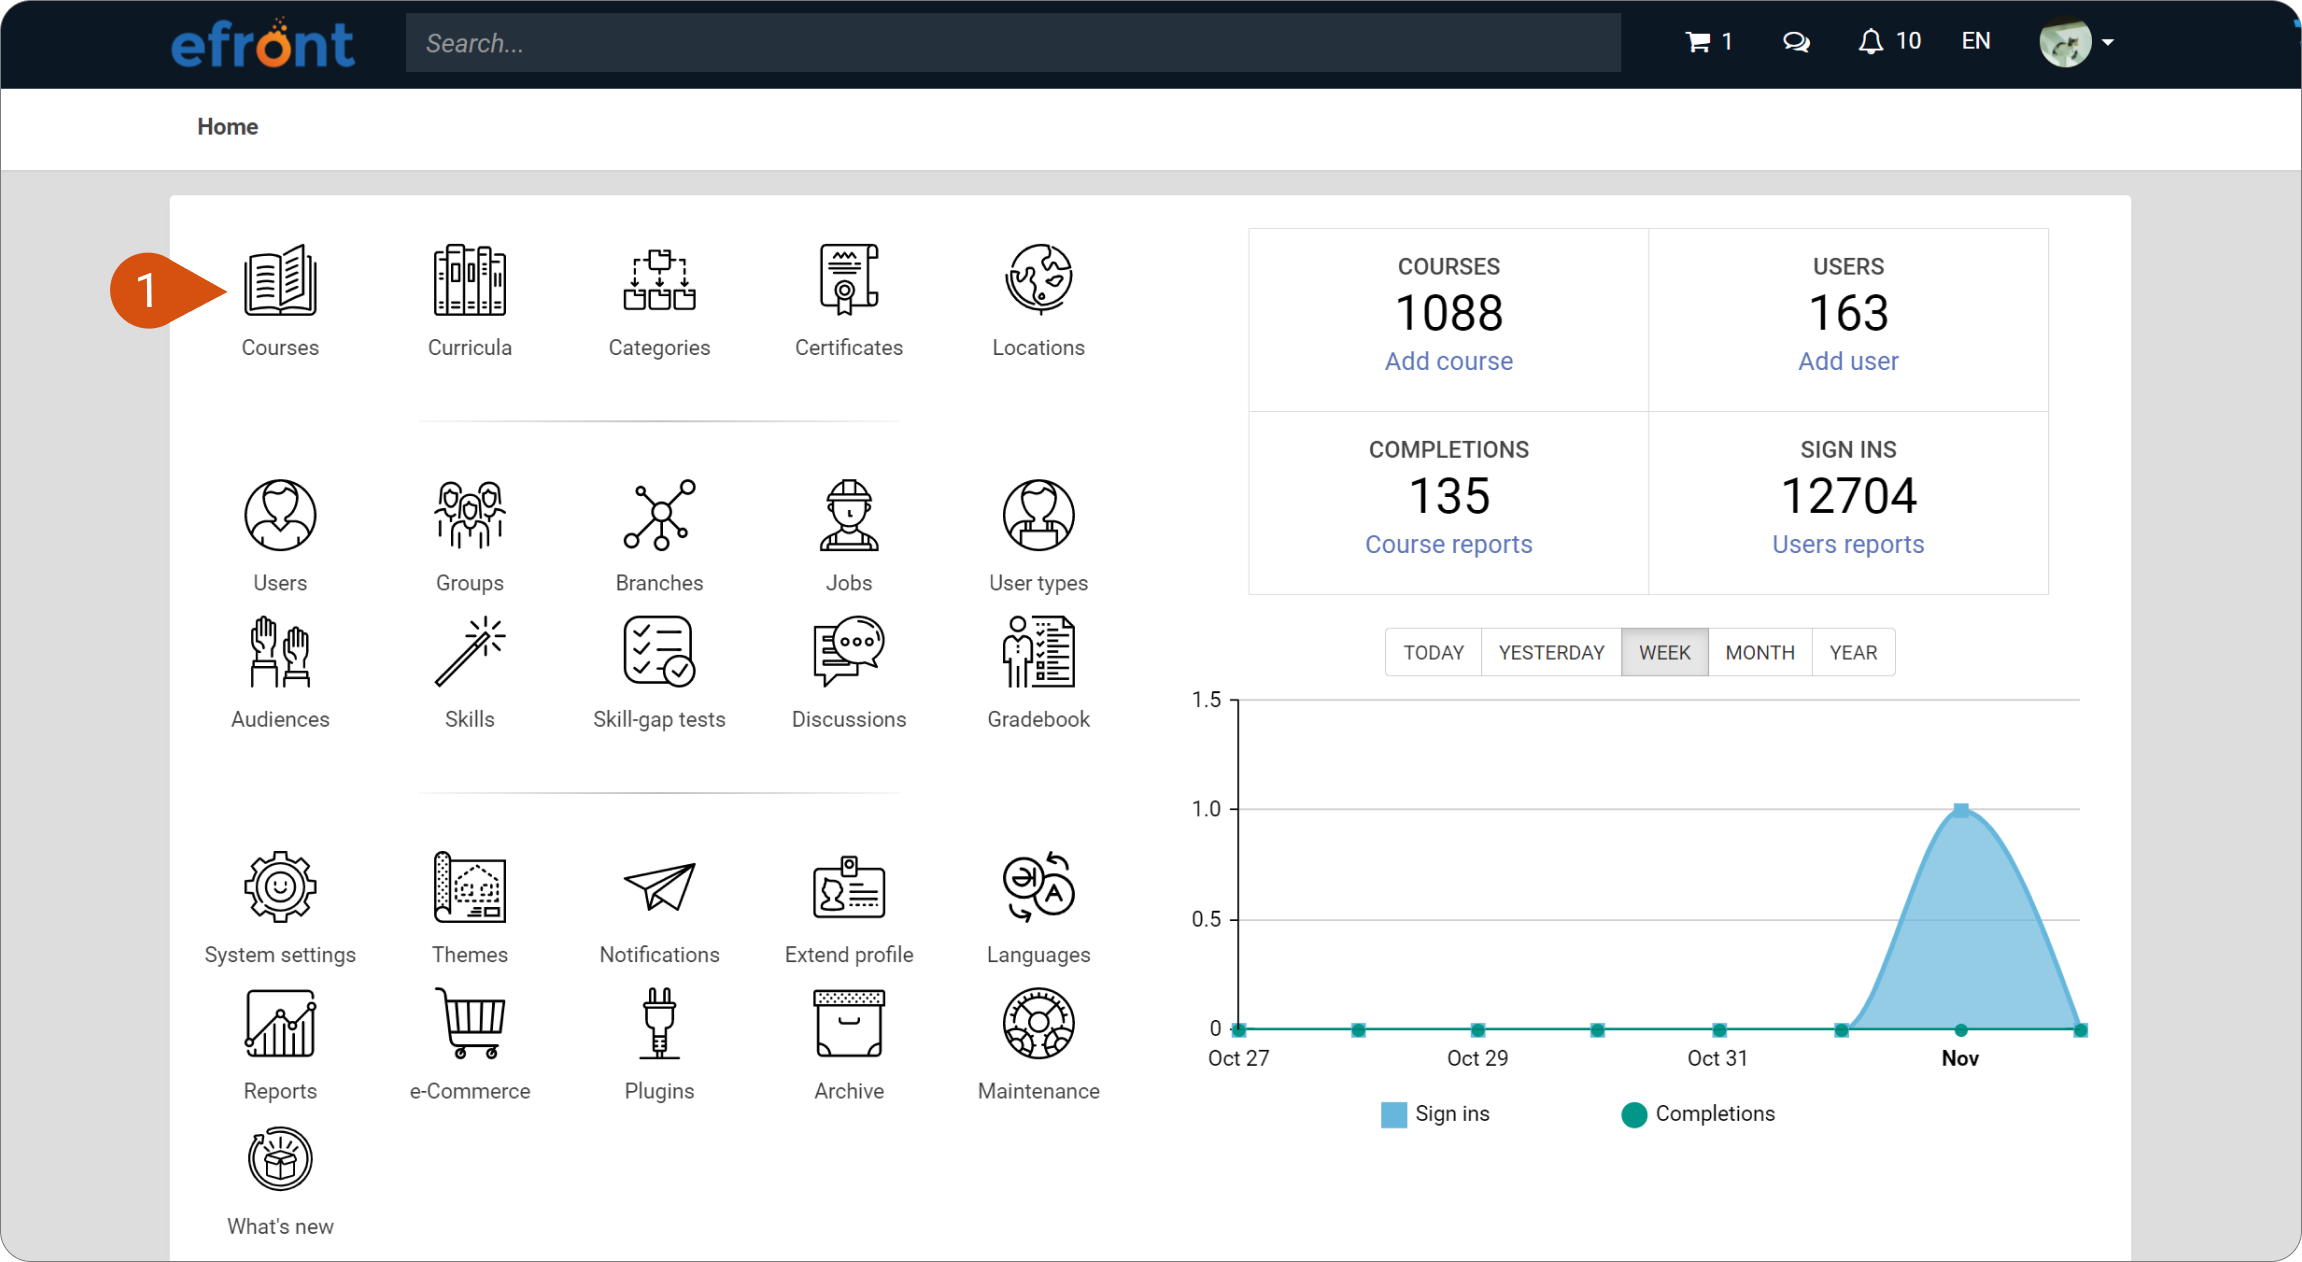Viewport: 2302px width, 1262px height.
Task: Open the Courses section
Action: coord(280,300)
